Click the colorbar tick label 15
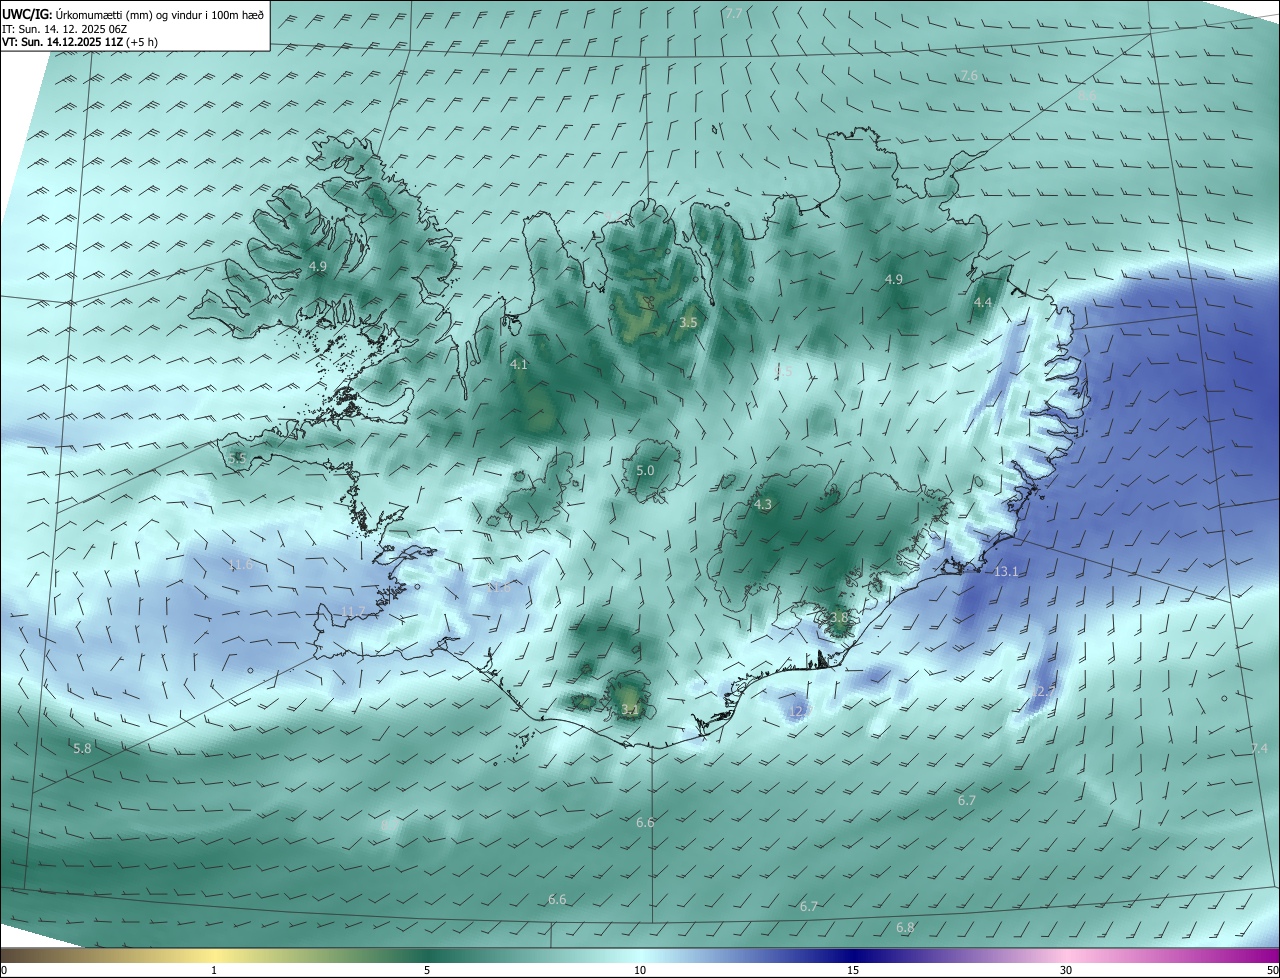The image size is (1280, 978). click(x=853, y=970)
